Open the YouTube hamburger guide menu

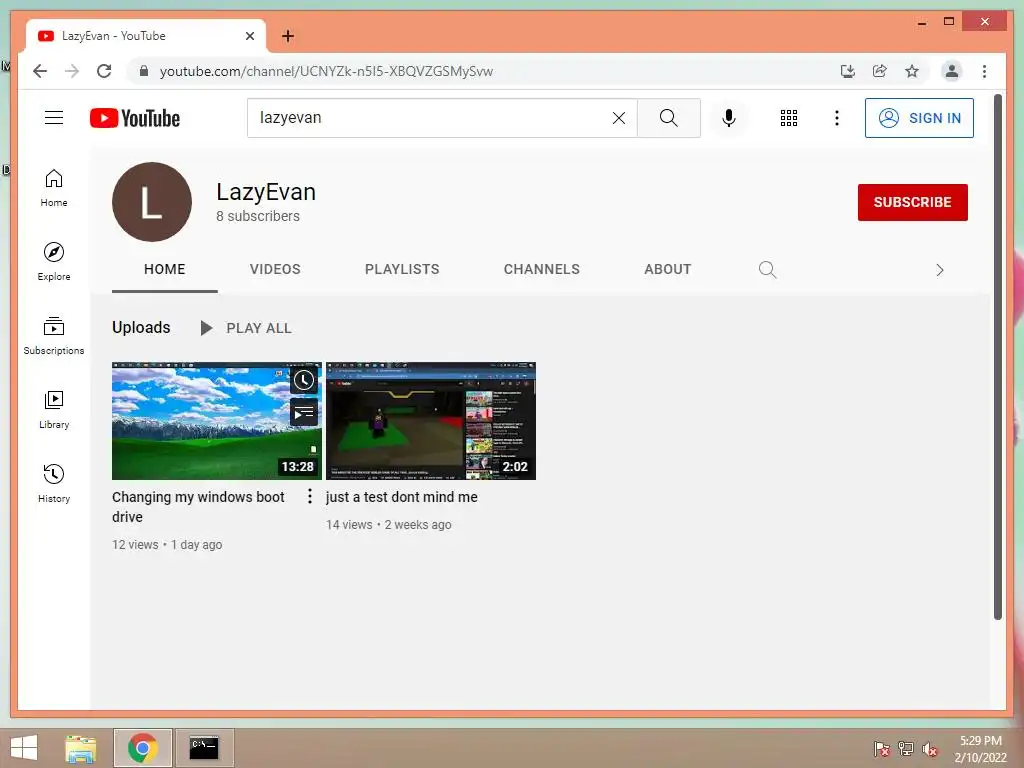(54, 118)
